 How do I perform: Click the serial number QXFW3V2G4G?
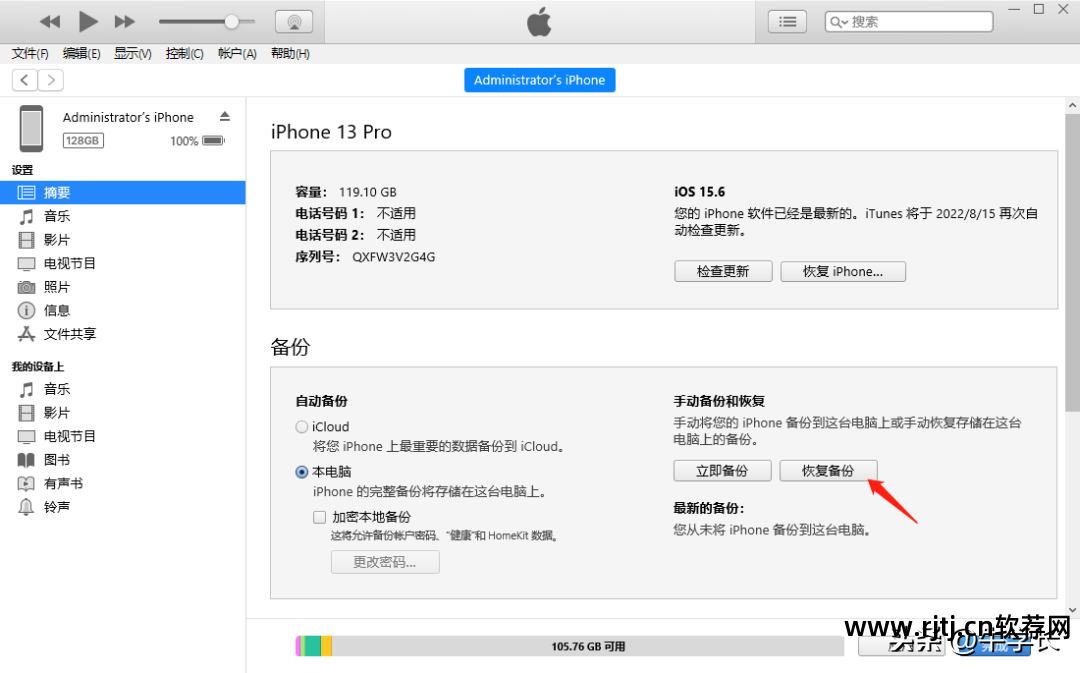click(393, 257)
